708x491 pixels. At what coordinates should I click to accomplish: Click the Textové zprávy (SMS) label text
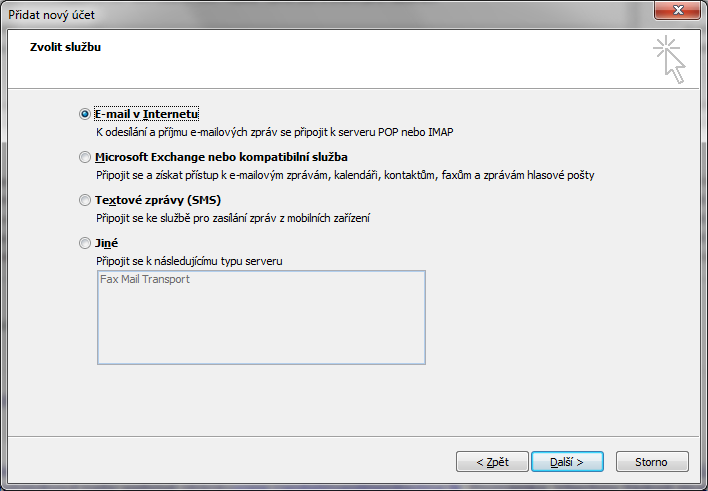point(158,200)
